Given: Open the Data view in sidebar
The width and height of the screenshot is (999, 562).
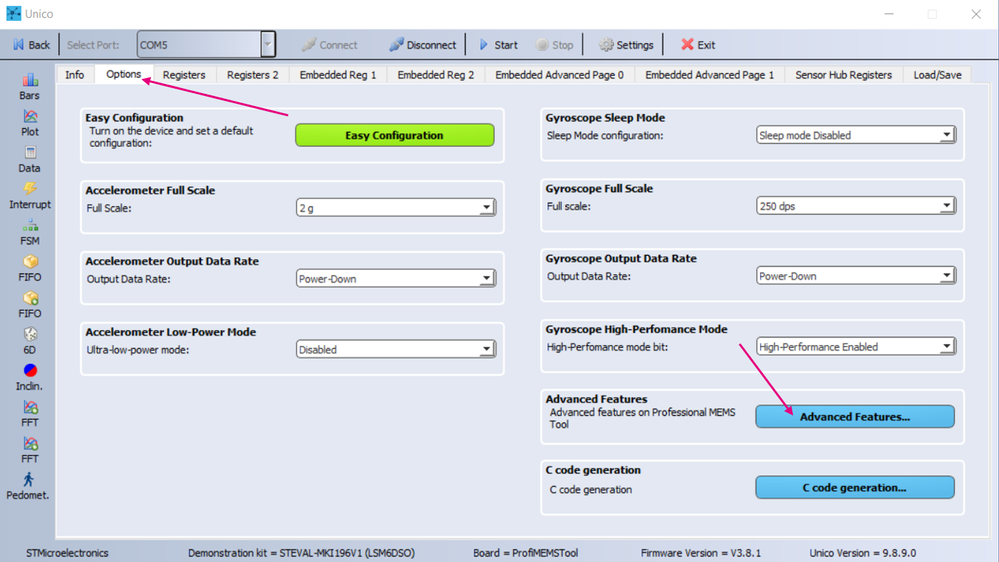Looking at the screenshot, I should coord(29,159).
